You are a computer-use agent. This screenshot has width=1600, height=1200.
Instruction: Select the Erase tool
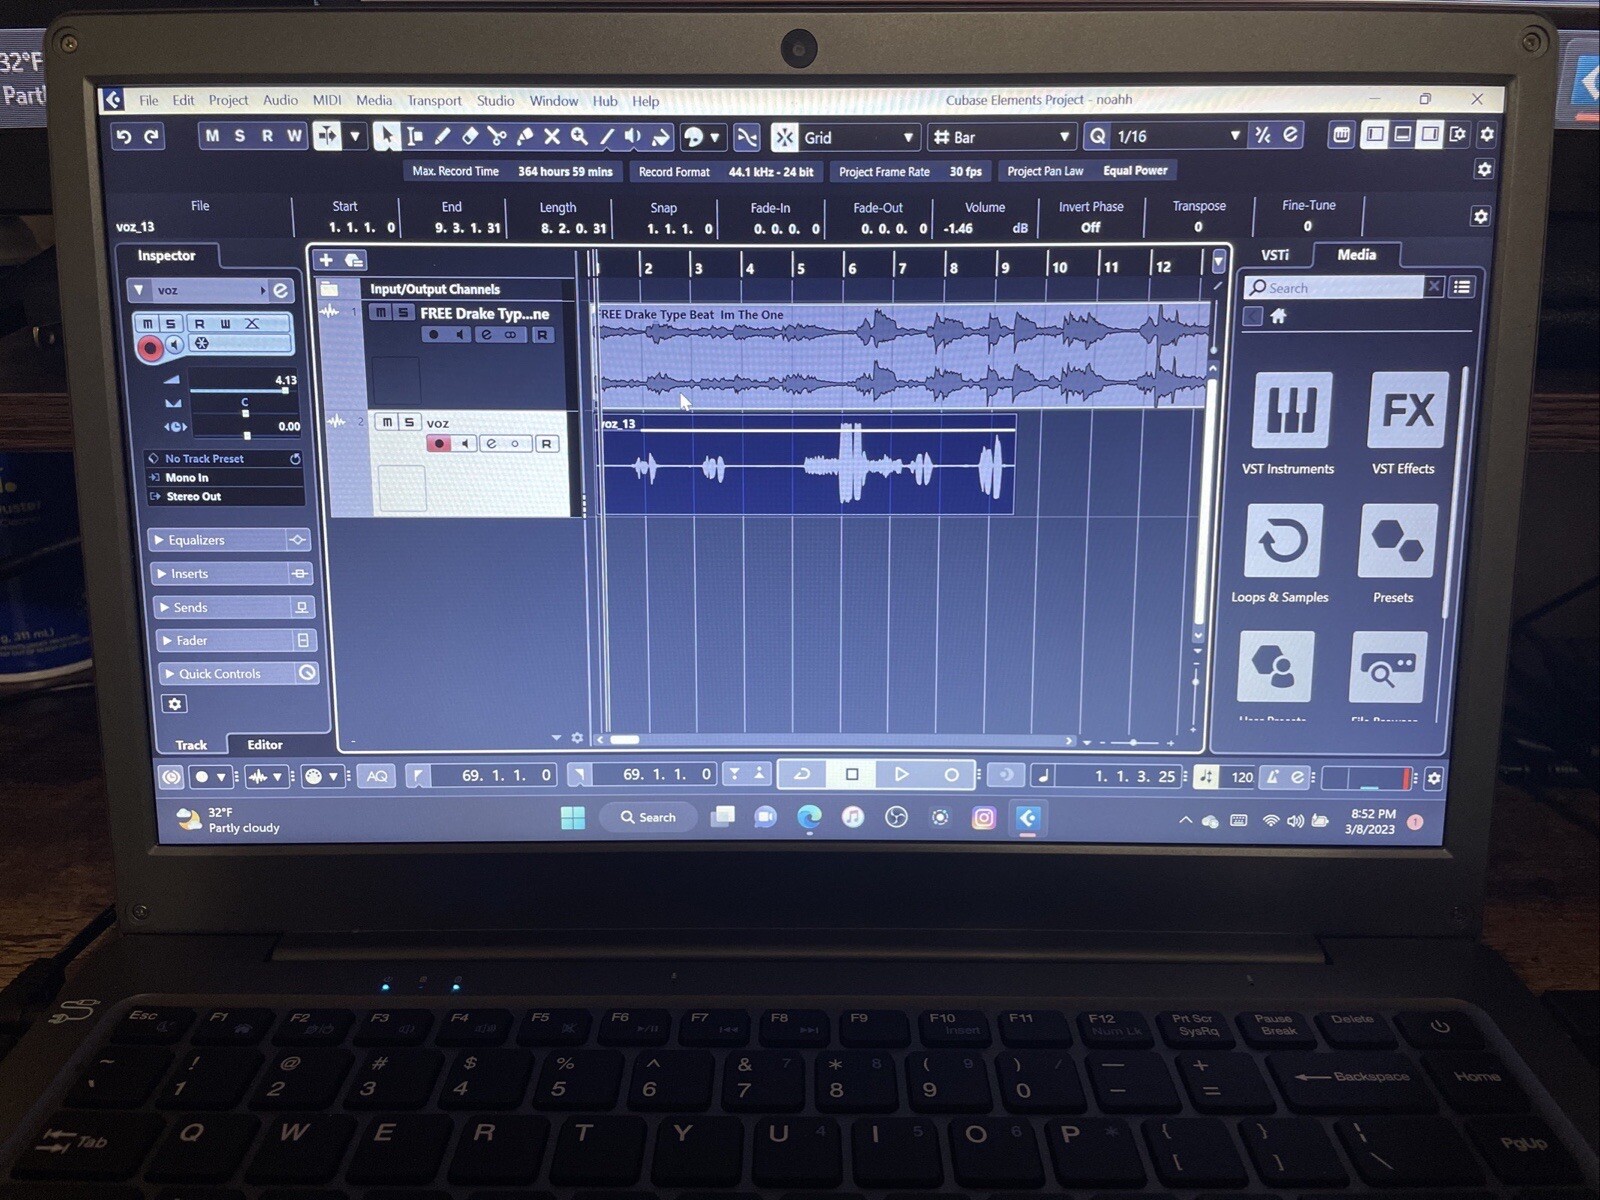pos(469,136)
